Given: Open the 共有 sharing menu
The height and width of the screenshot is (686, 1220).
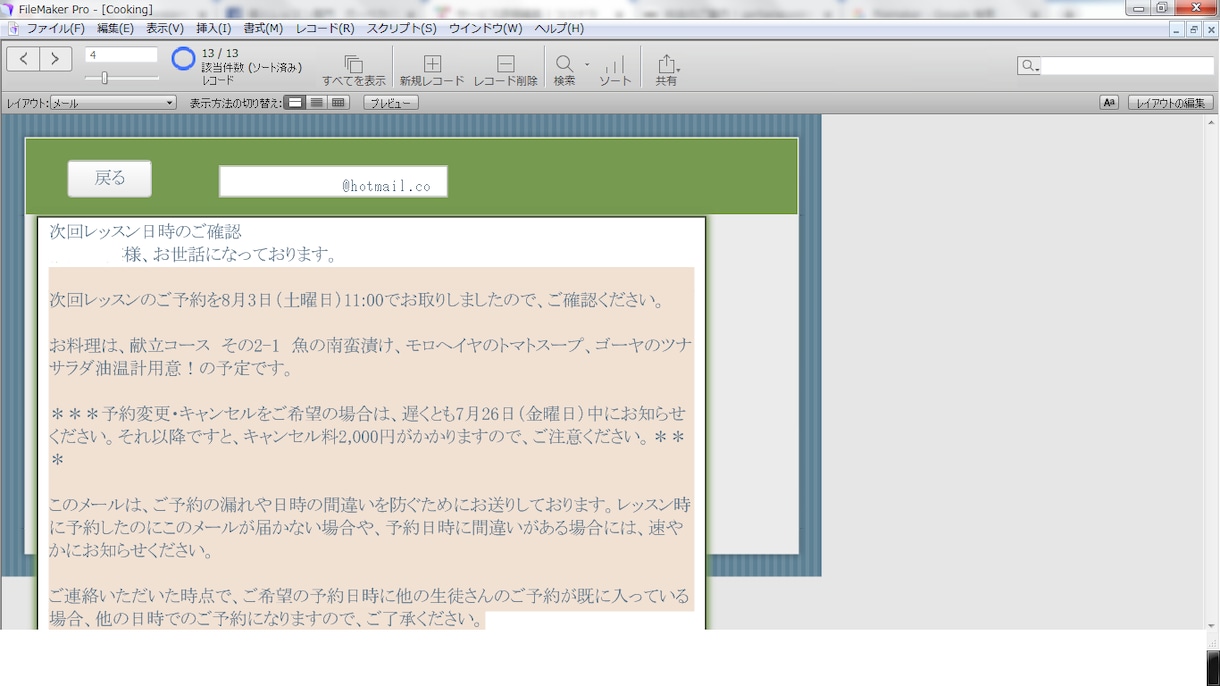Looking at the screenshot, I should [666, 70].
